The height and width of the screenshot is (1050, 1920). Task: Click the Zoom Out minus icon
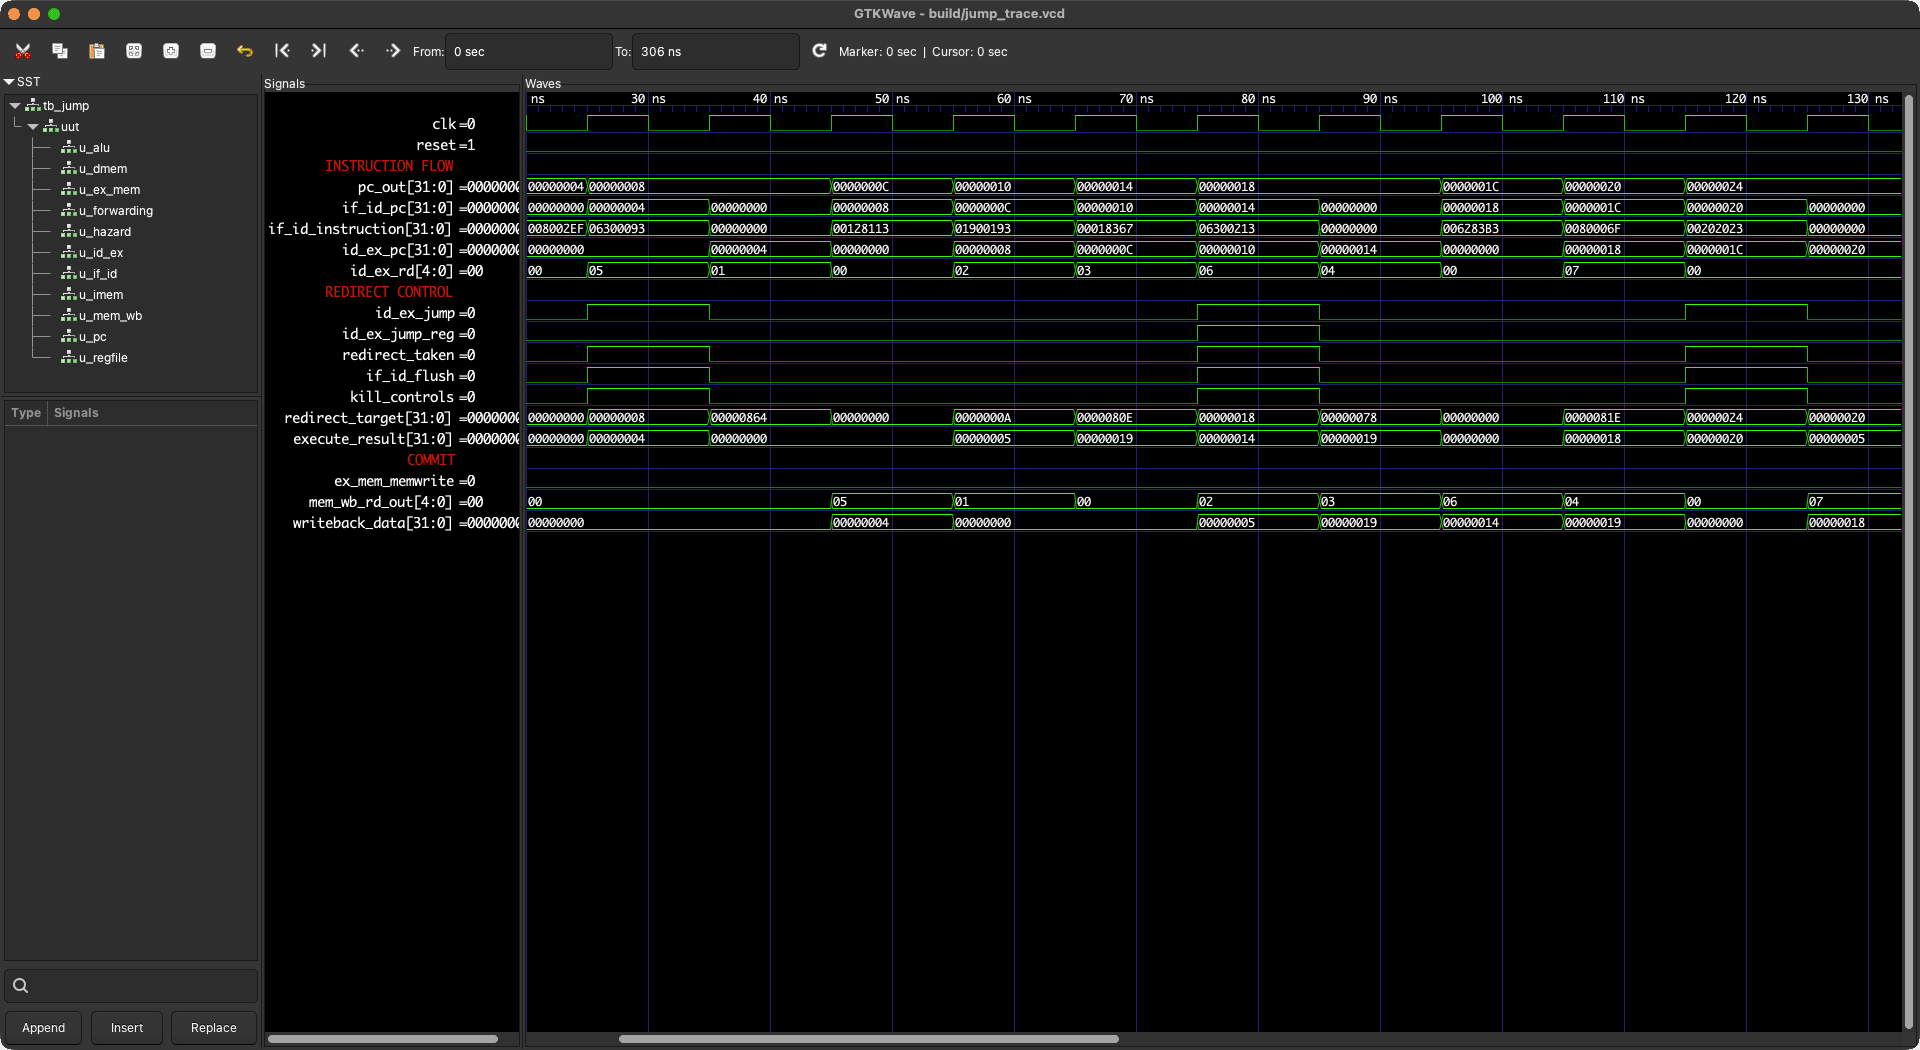[208, 51]
